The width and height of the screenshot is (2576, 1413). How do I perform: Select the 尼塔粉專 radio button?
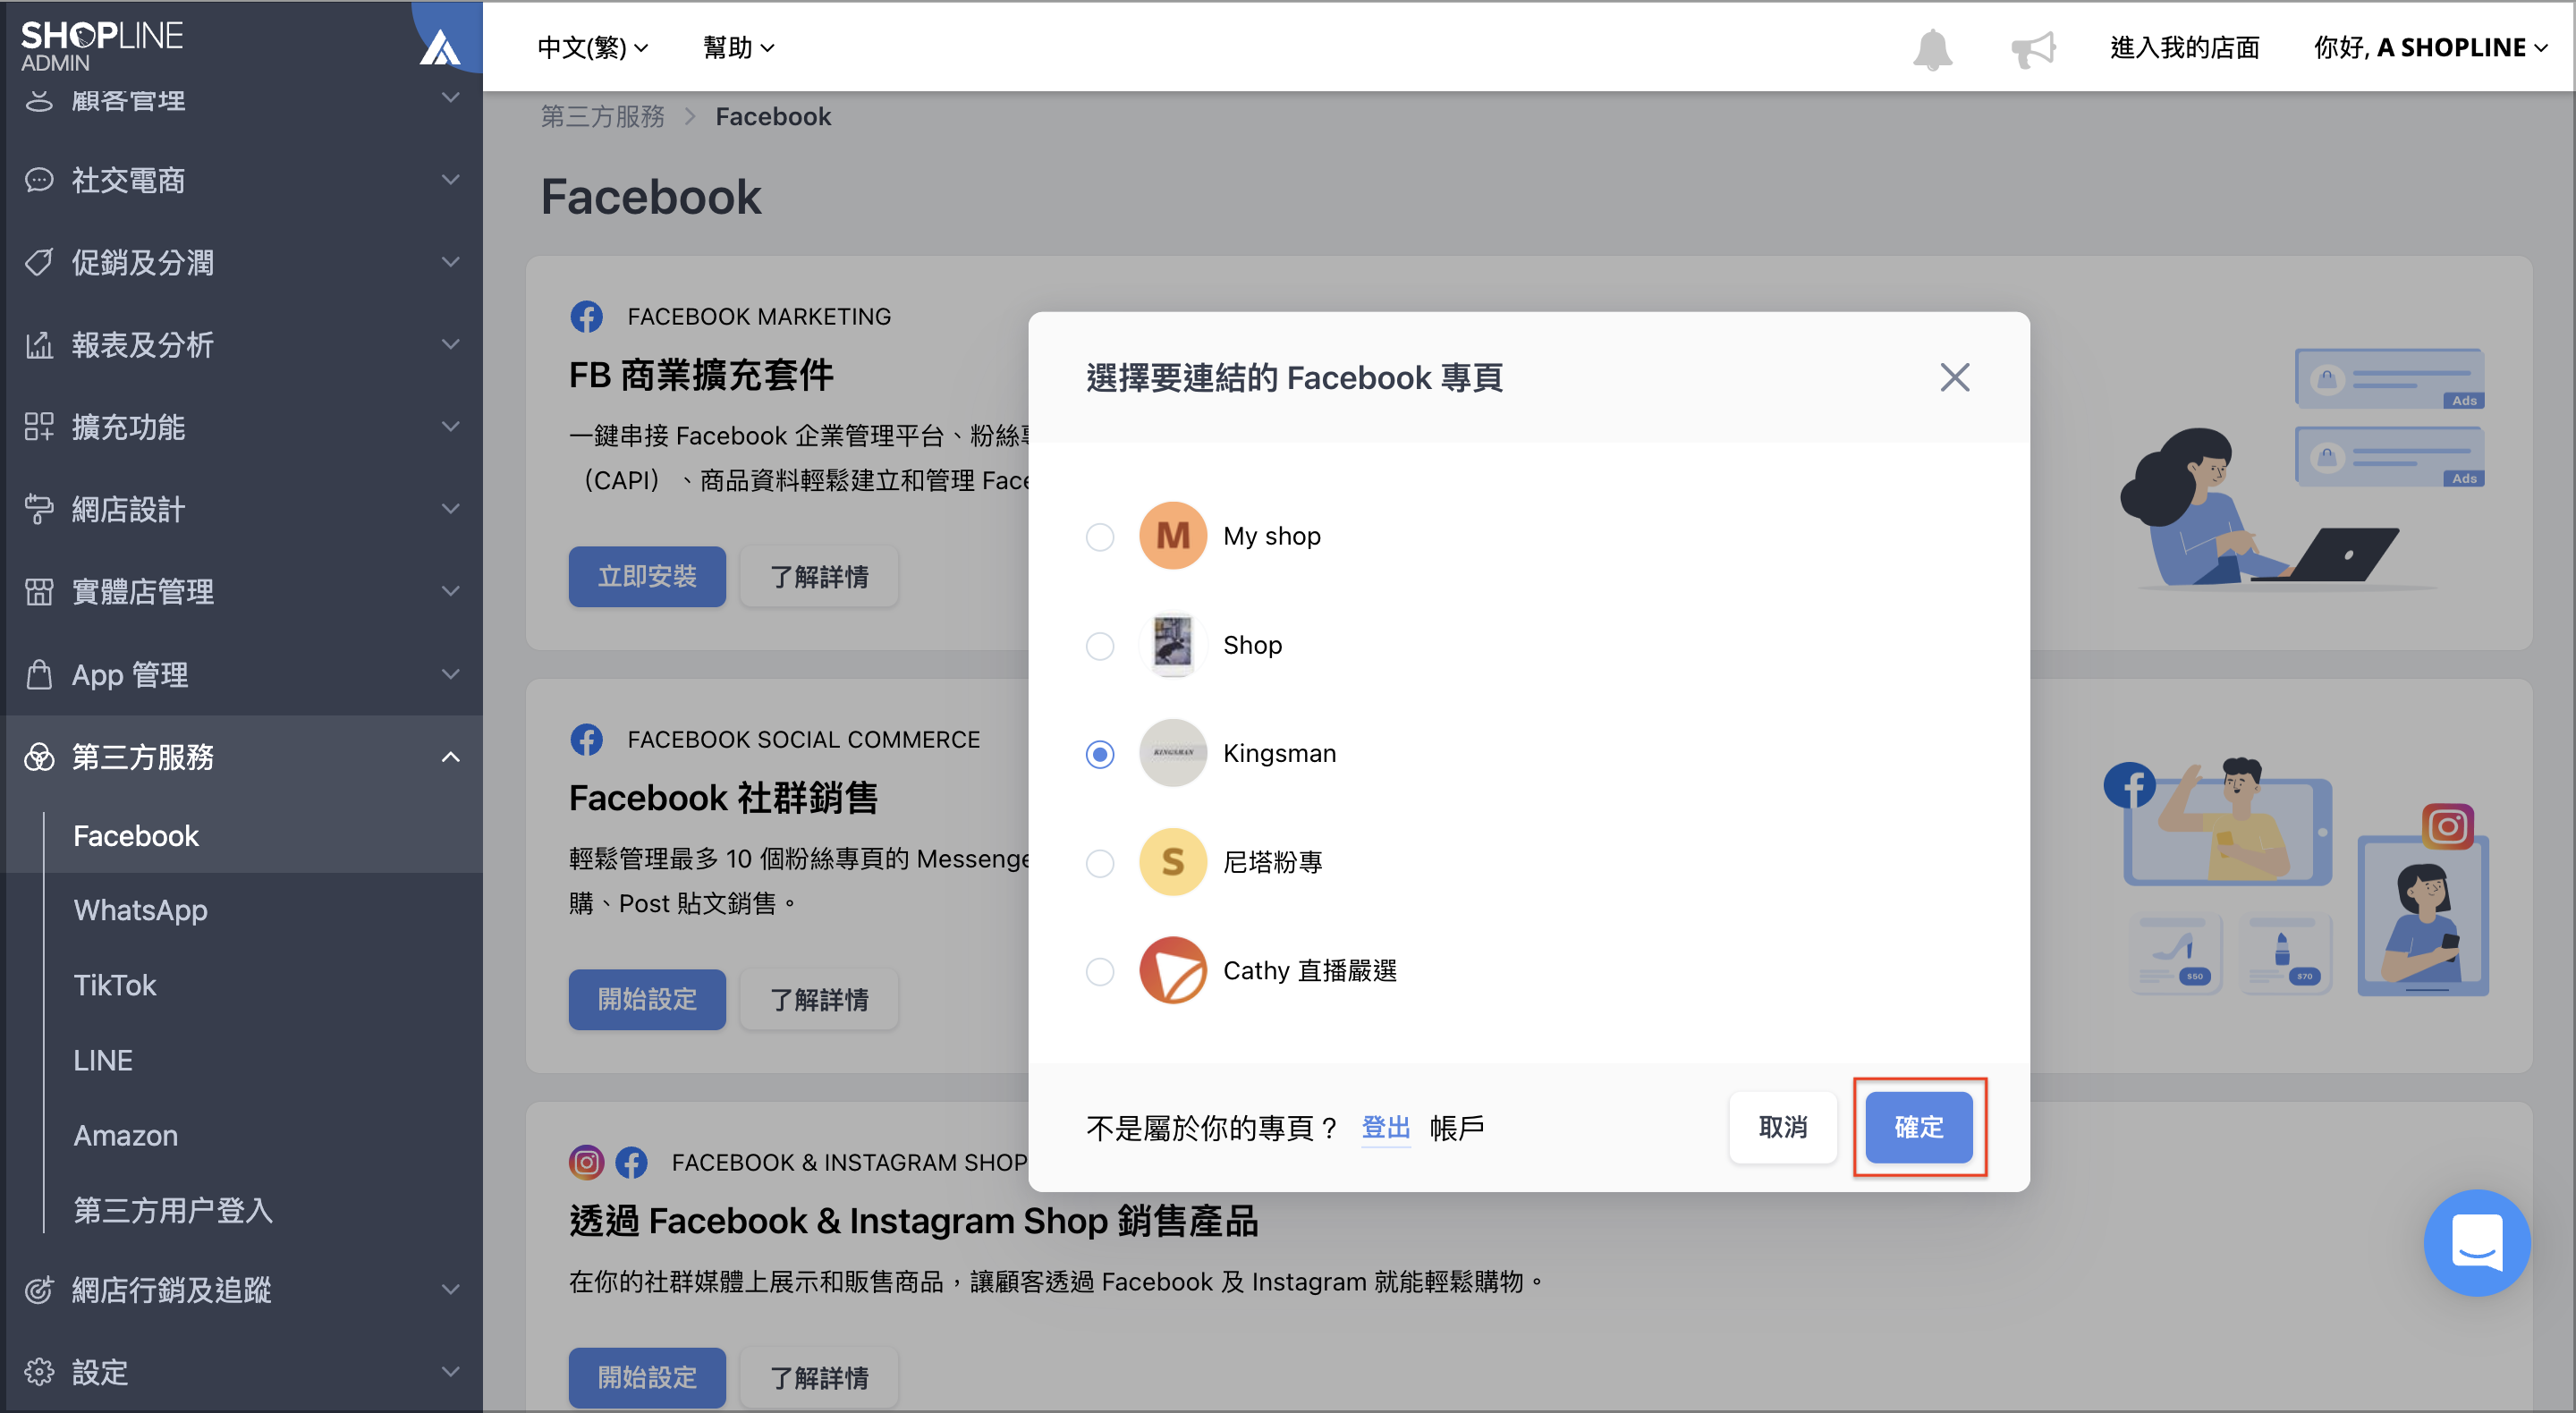pyautogui.click(x=1099, y=863)
